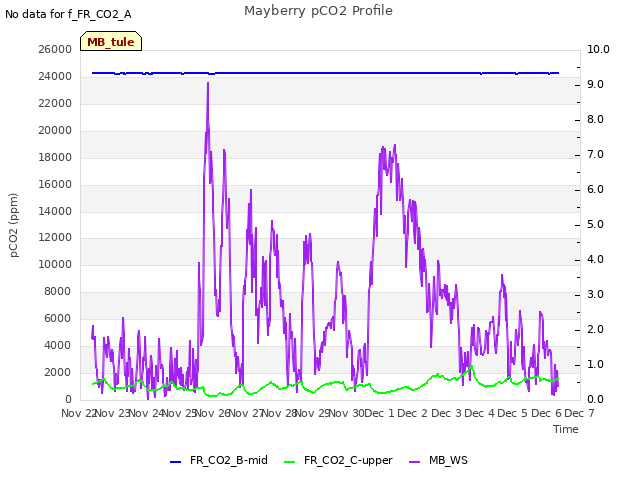Screen dimensions: 640x480
Task: Click the Dec 4 date tick label
Action: (480, 413)
